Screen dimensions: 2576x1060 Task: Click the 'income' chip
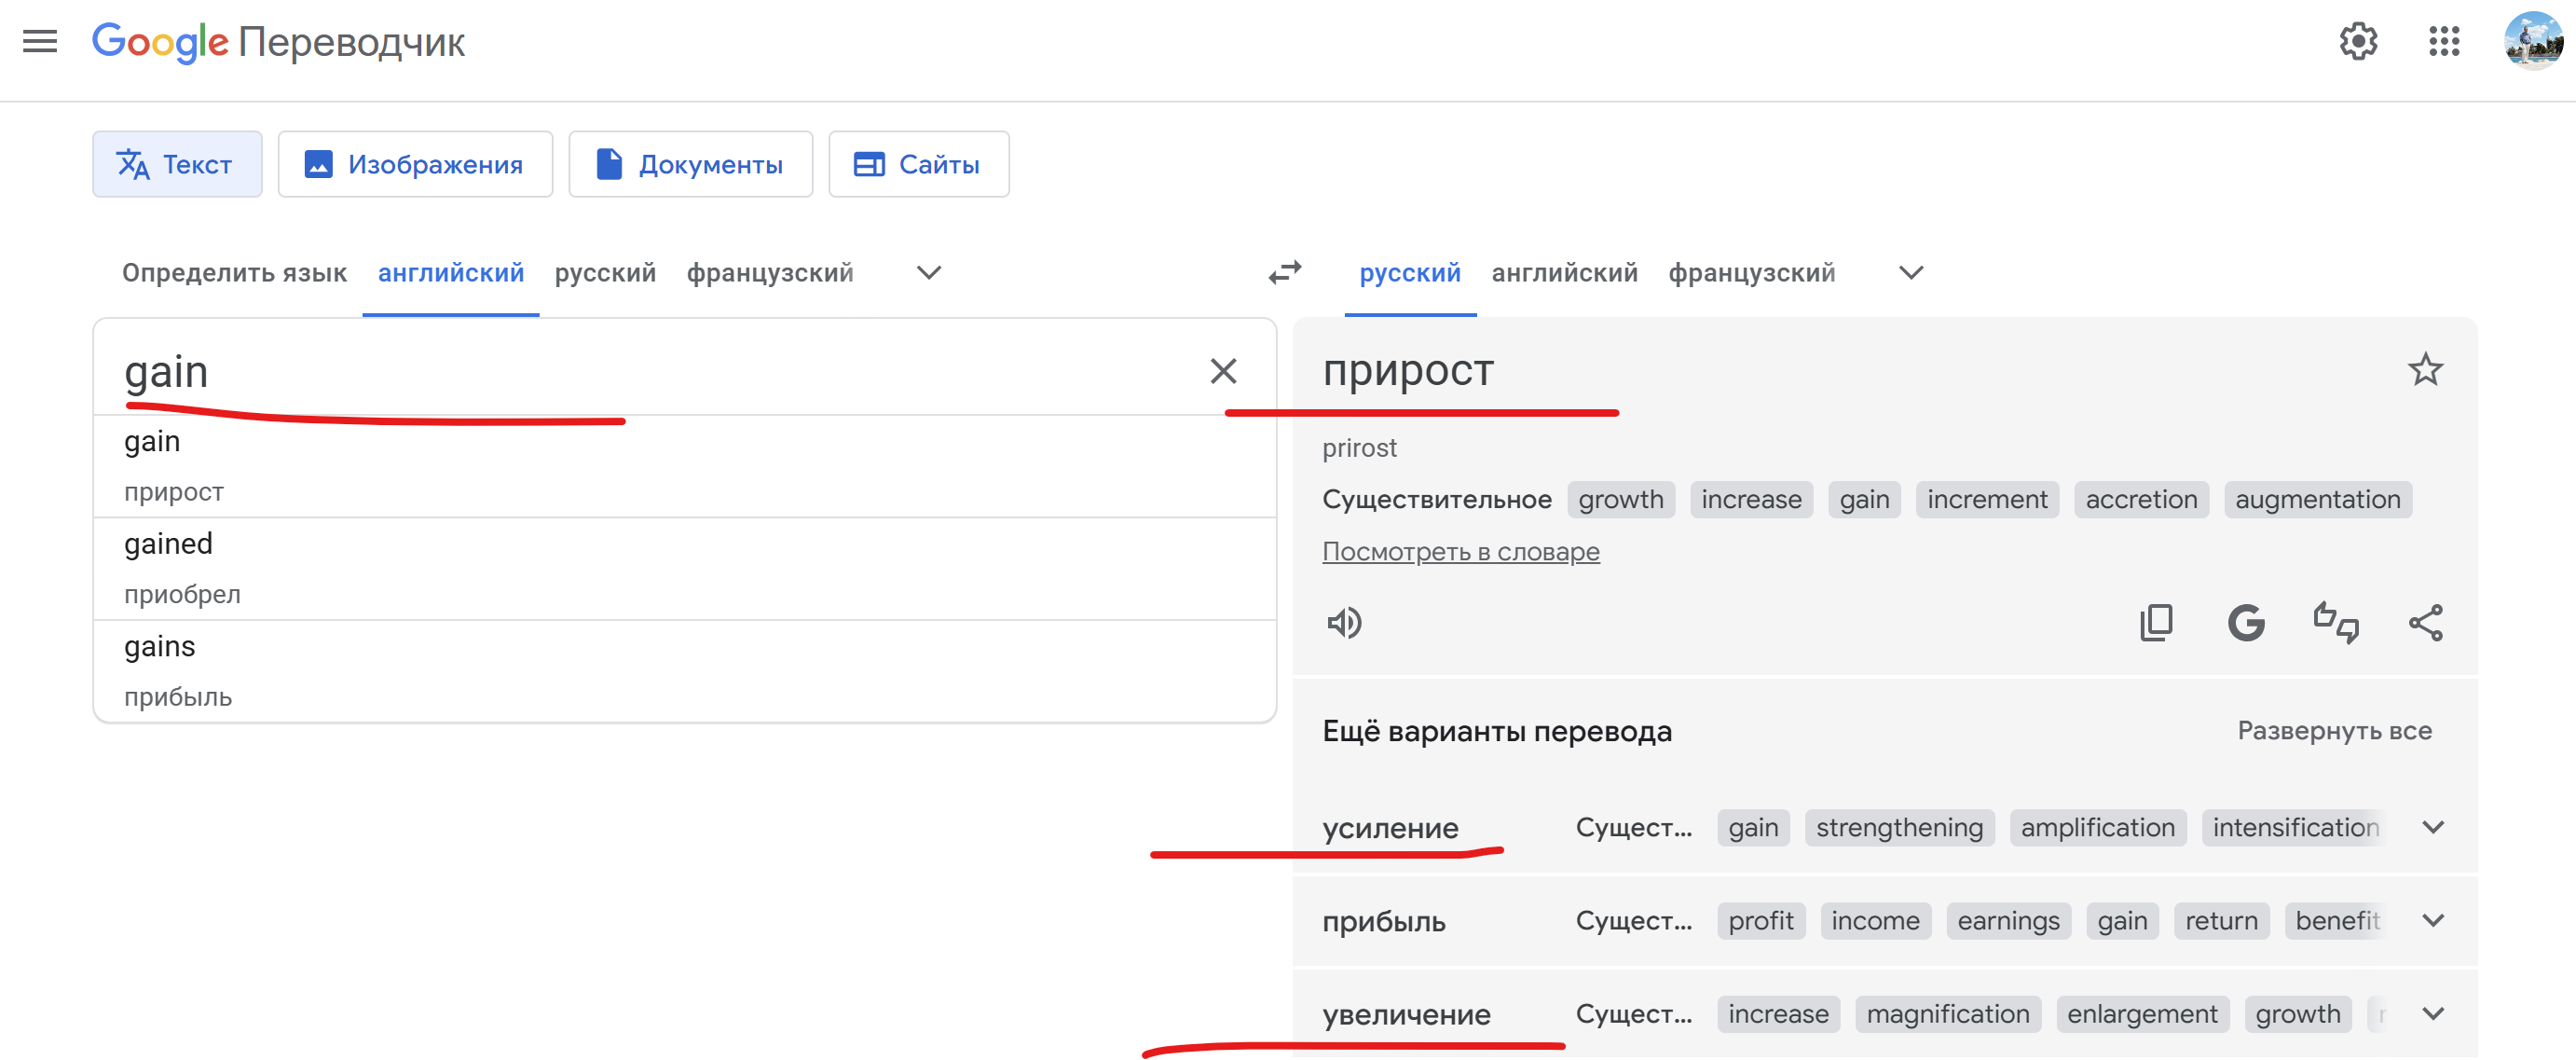1875,920
